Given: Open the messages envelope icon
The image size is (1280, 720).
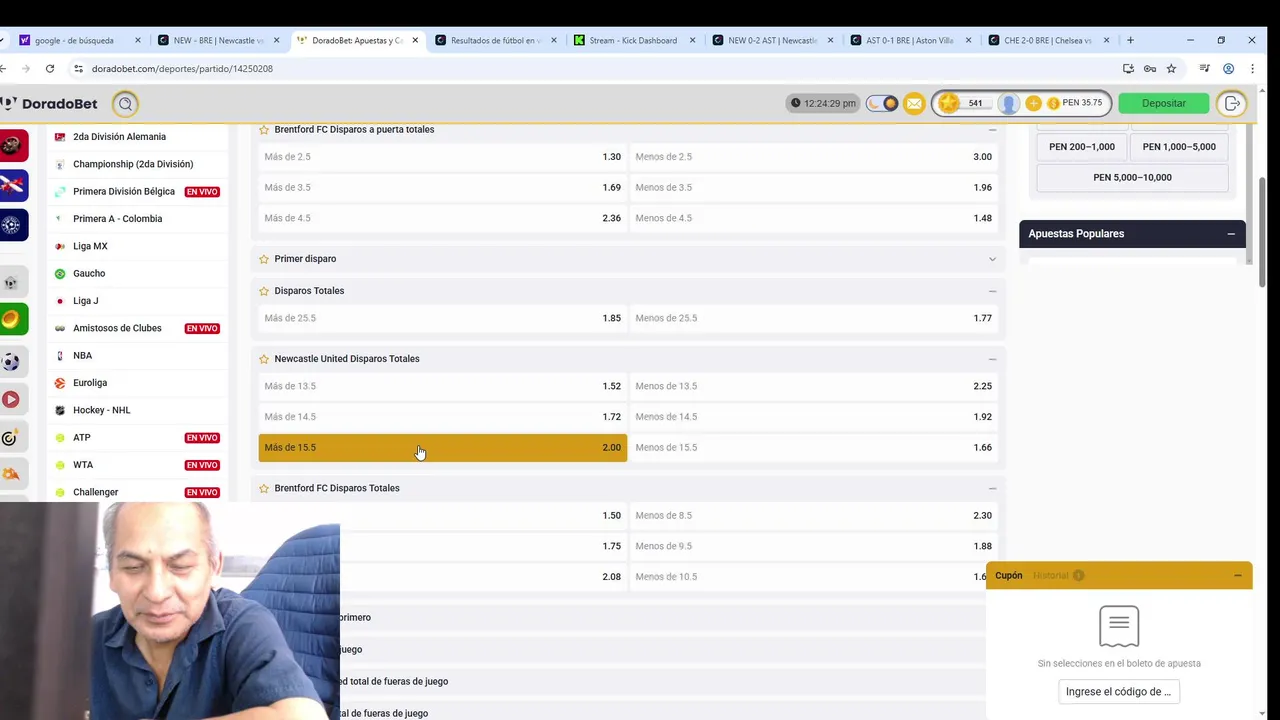Looking at the screenshot, I should (x=914, y=103).
